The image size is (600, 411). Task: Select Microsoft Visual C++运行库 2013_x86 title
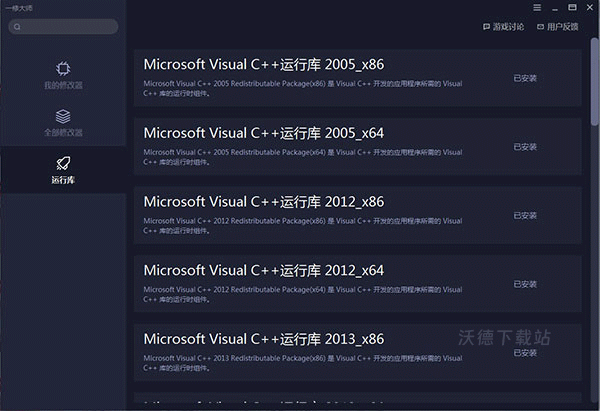click(264, 339)
